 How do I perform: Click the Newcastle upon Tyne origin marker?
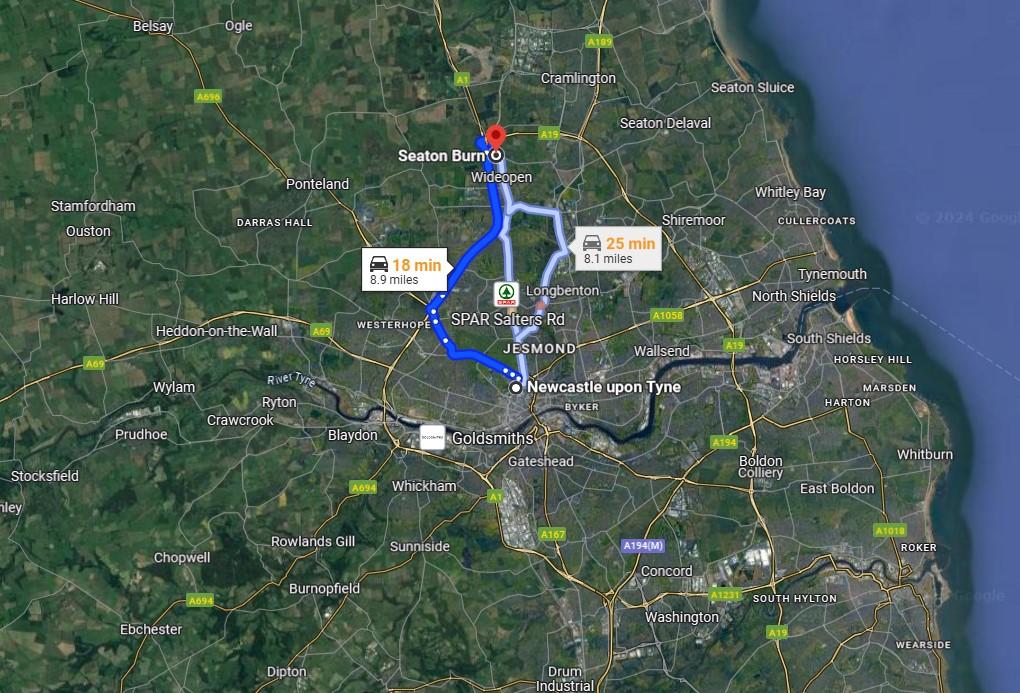coord(515,387)
